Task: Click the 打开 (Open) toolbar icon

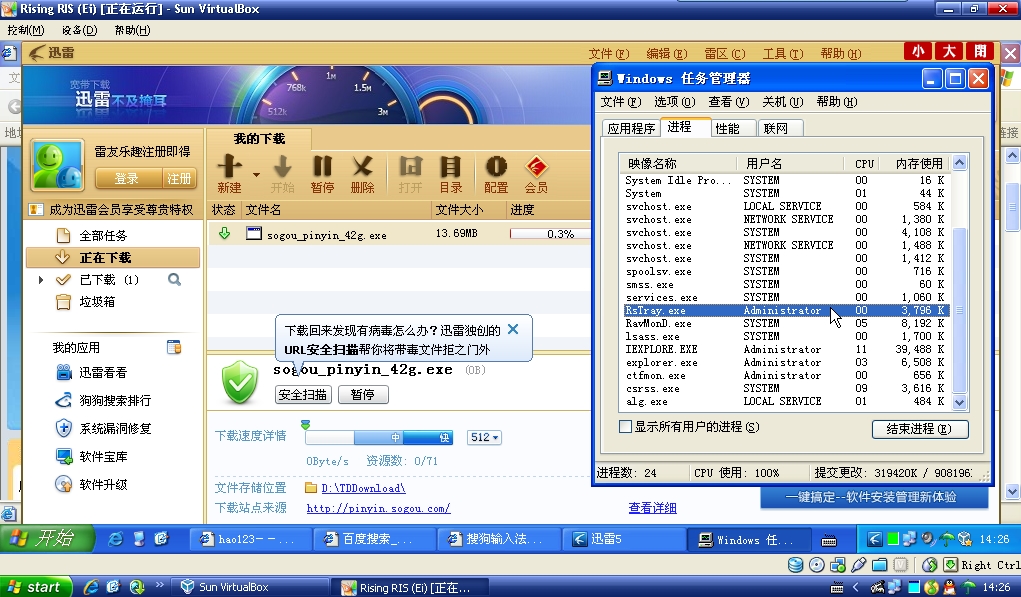Action: coord(410,173)
